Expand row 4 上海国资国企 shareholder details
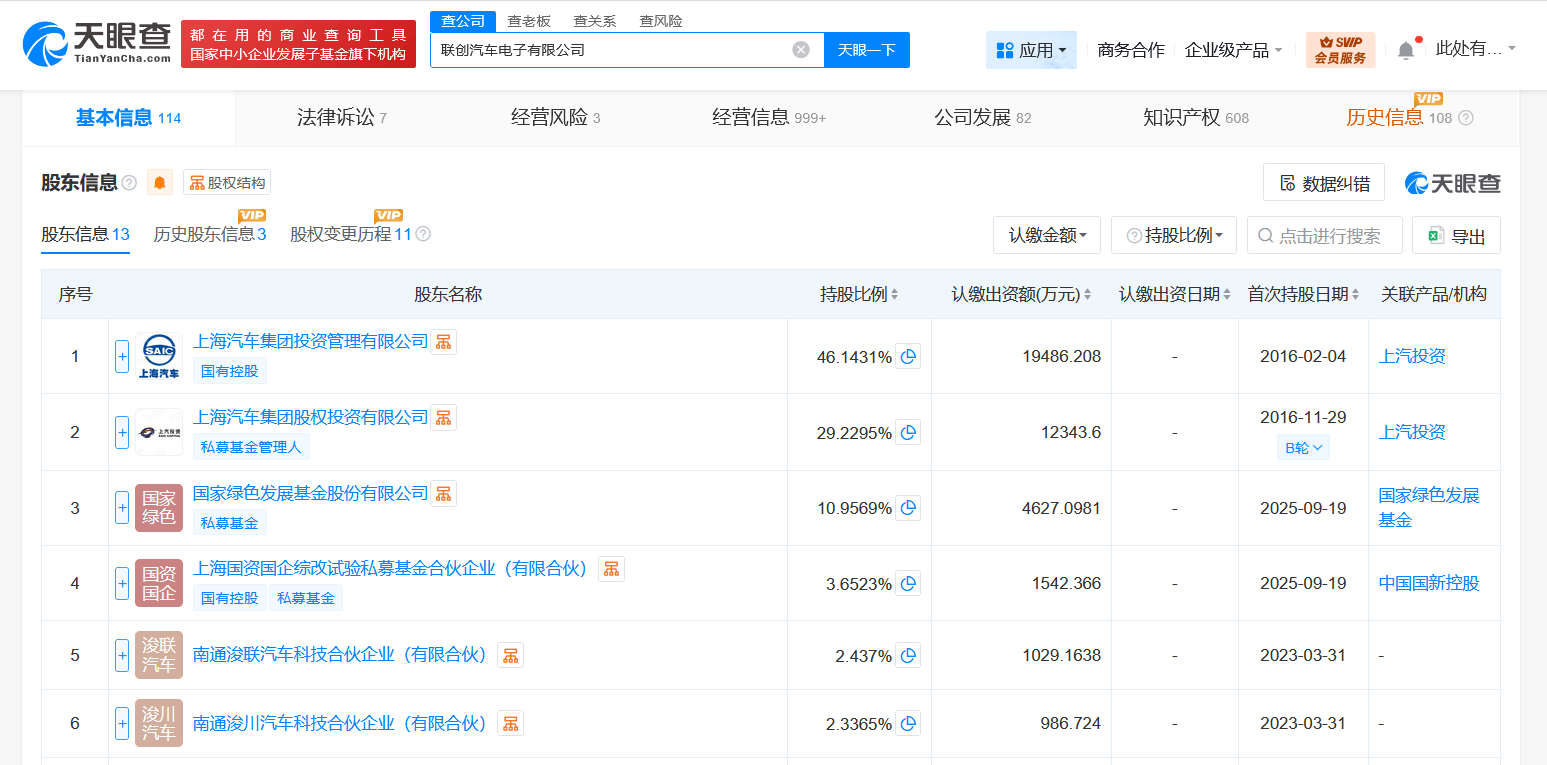Image resolution: width=1547 pixels, height=765 pixels. (122, 583)
